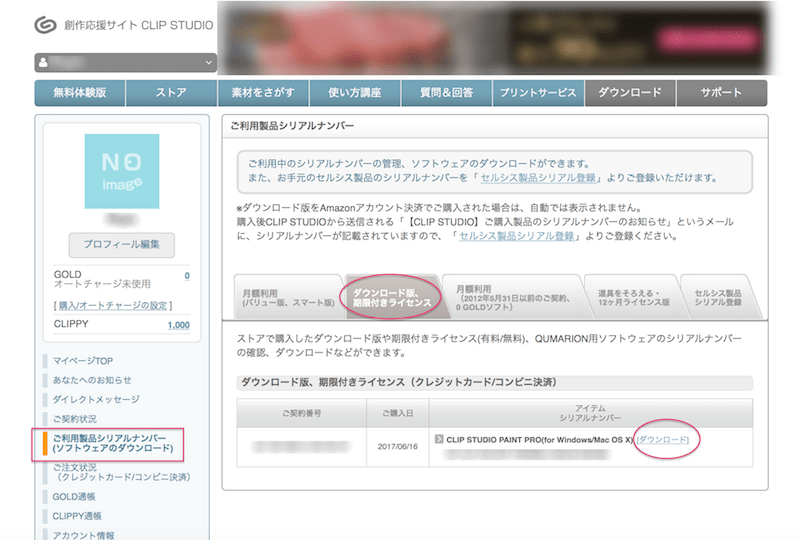Image resolution: width=800 pixels, height=540 pixels.
Task: Click the アイテム シリアルナンバー column header
Action: pyautogui.click(x=590, y=413)
